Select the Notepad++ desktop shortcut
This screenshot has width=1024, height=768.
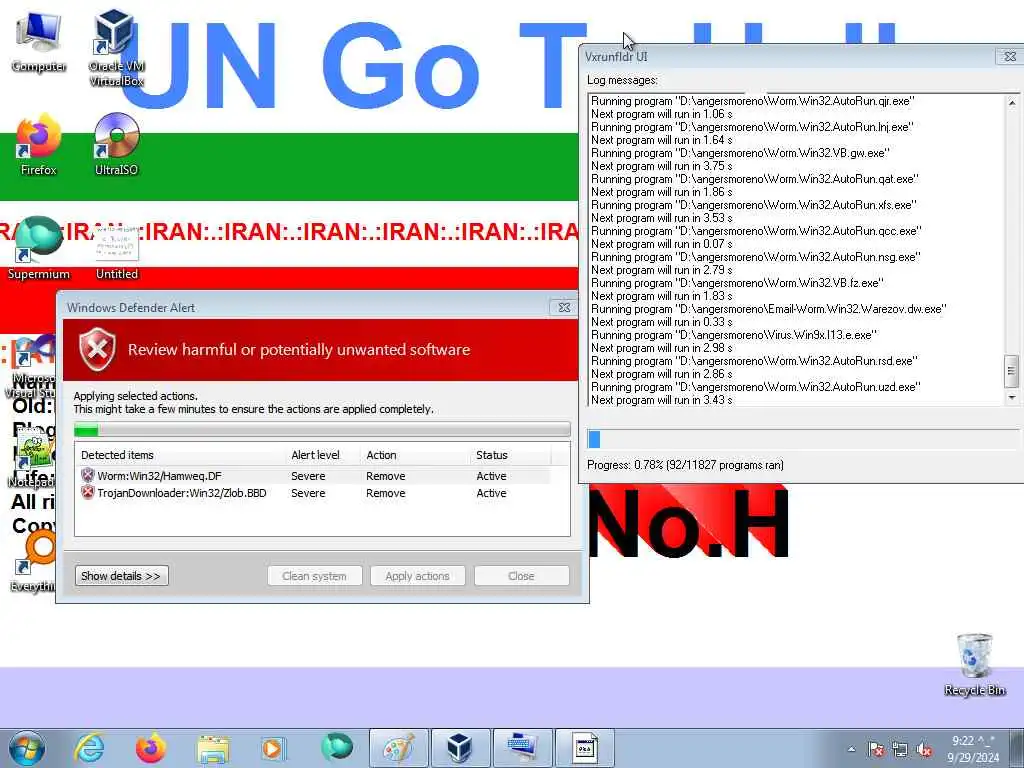[x=31, y=460]
